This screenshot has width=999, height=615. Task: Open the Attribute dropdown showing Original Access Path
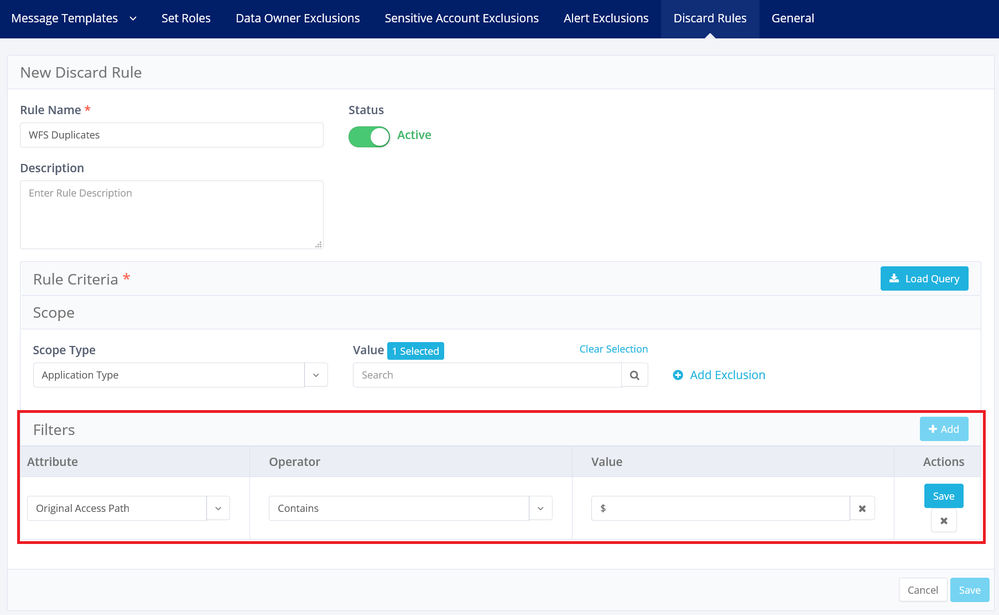click(x=218, y=509)
